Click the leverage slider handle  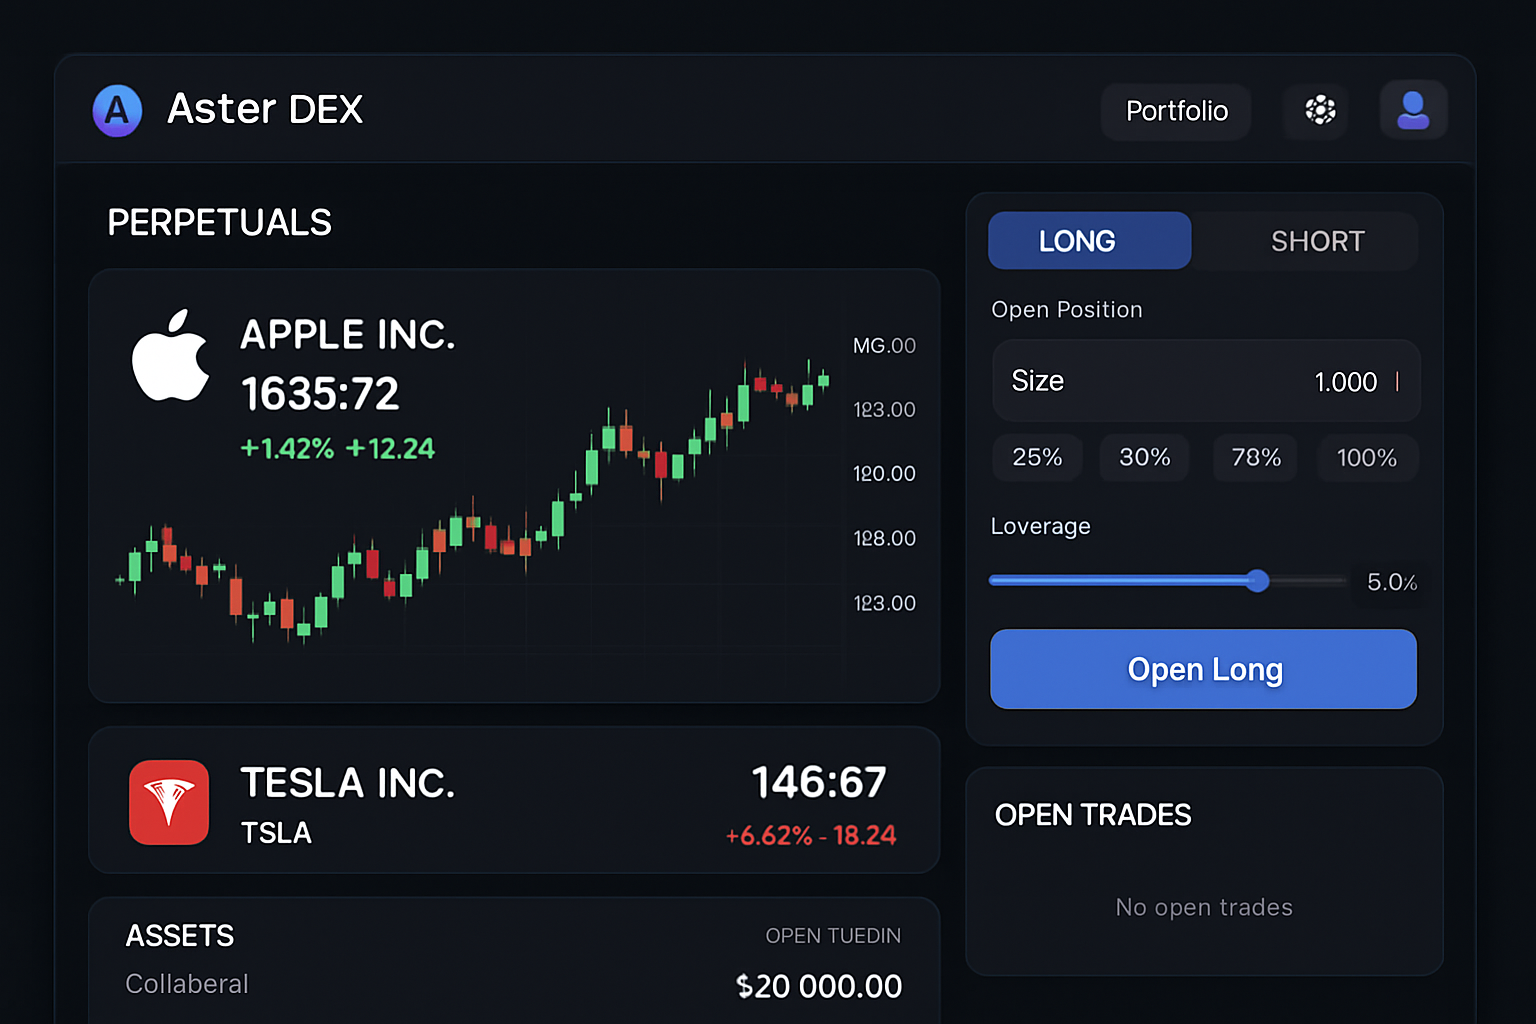click(1258, 581)
